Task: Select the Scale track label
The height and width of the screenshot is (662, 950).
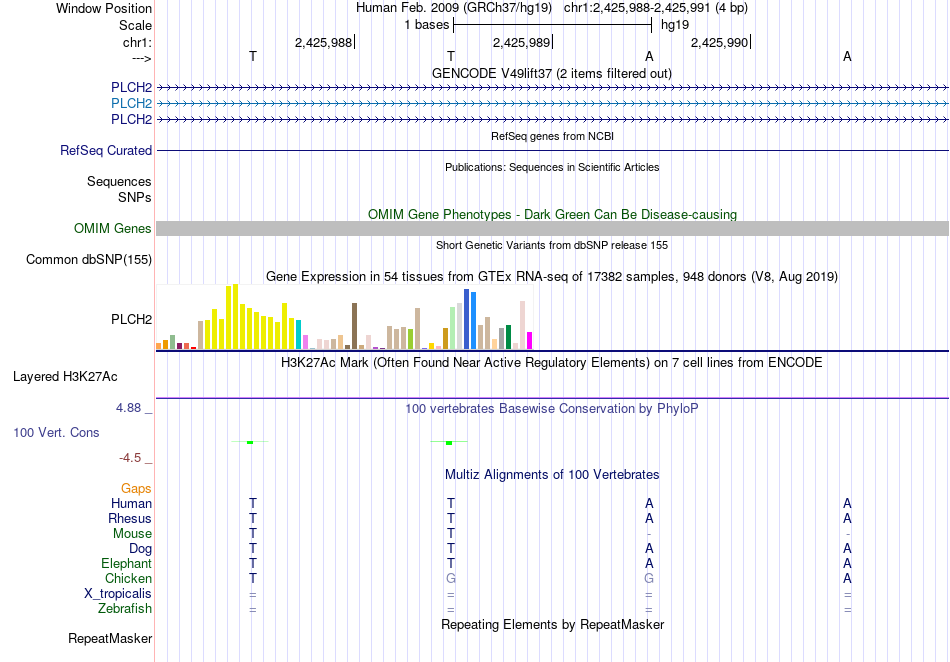Action: tap(135, 25)
